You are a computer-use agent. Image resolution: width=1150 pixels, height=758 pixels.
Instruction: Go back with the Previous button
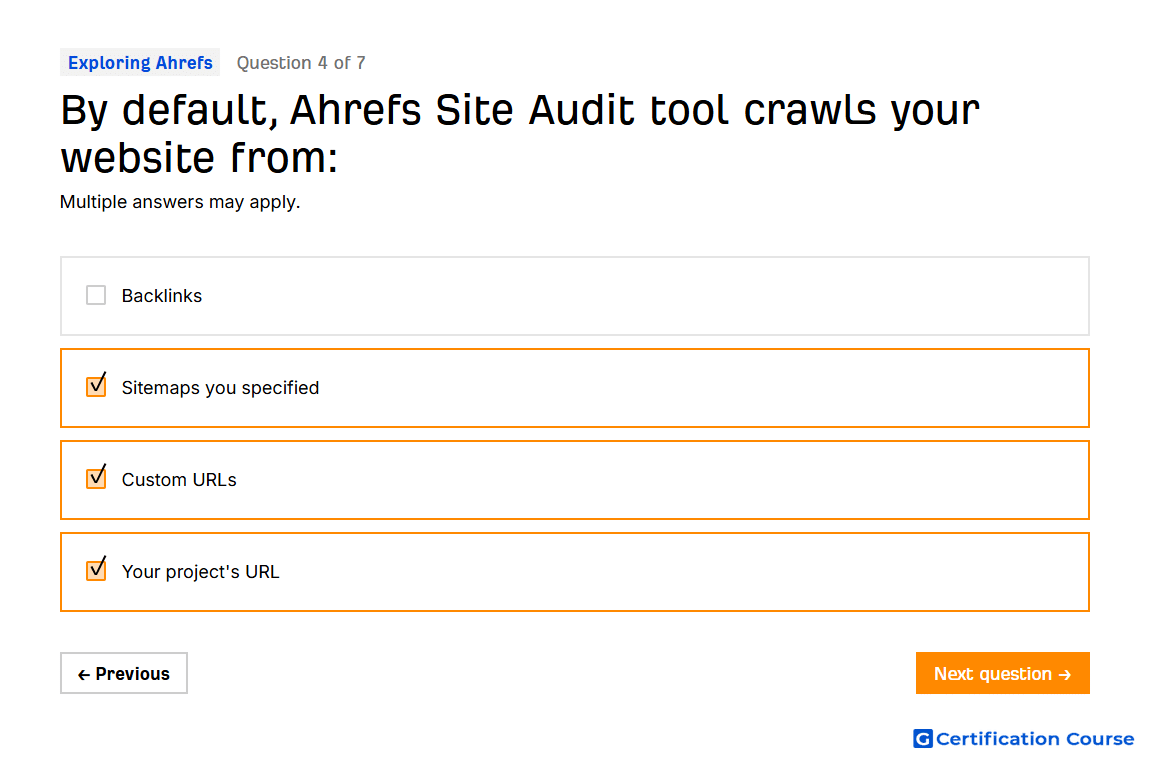(124, 673)
